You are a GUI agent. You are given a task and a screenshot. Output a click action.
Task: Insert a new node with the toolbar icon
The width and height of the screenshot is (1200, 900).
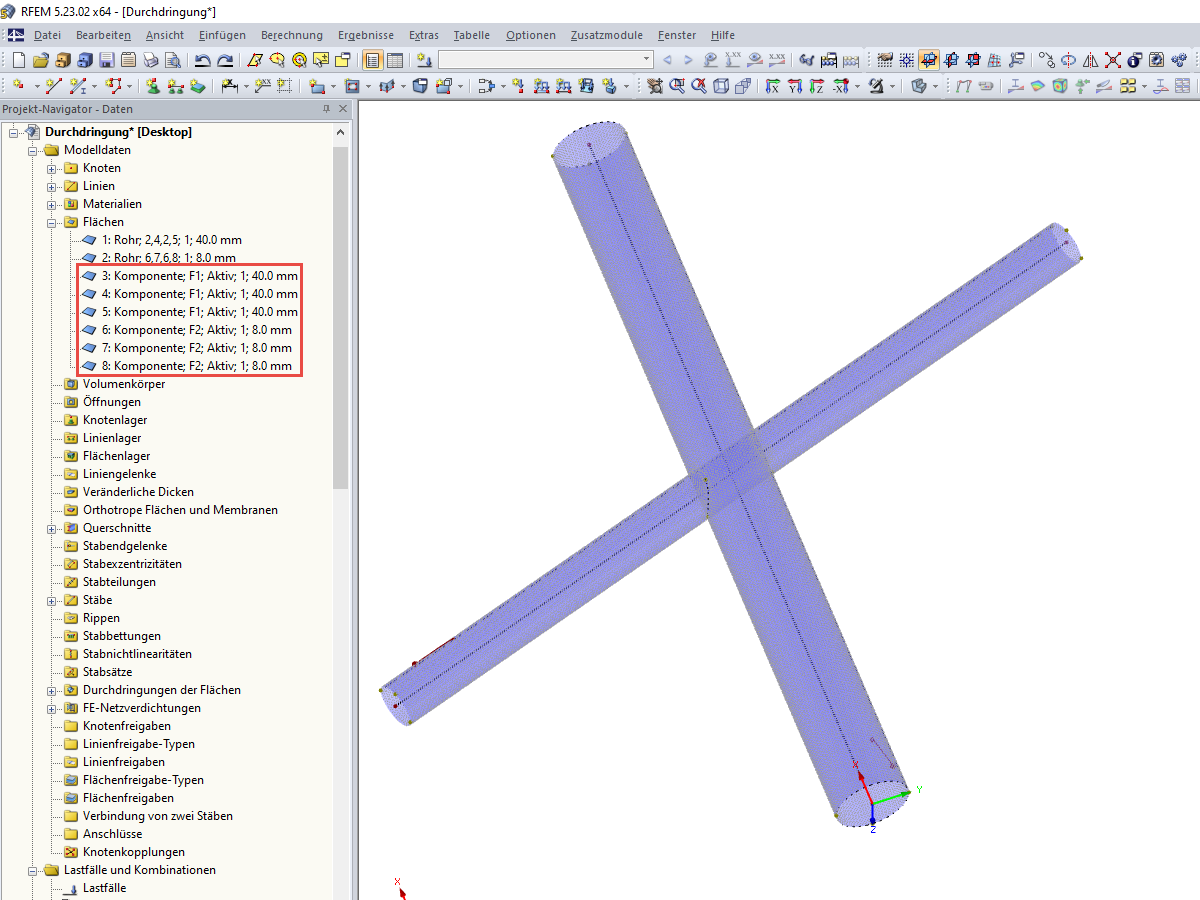18,86
